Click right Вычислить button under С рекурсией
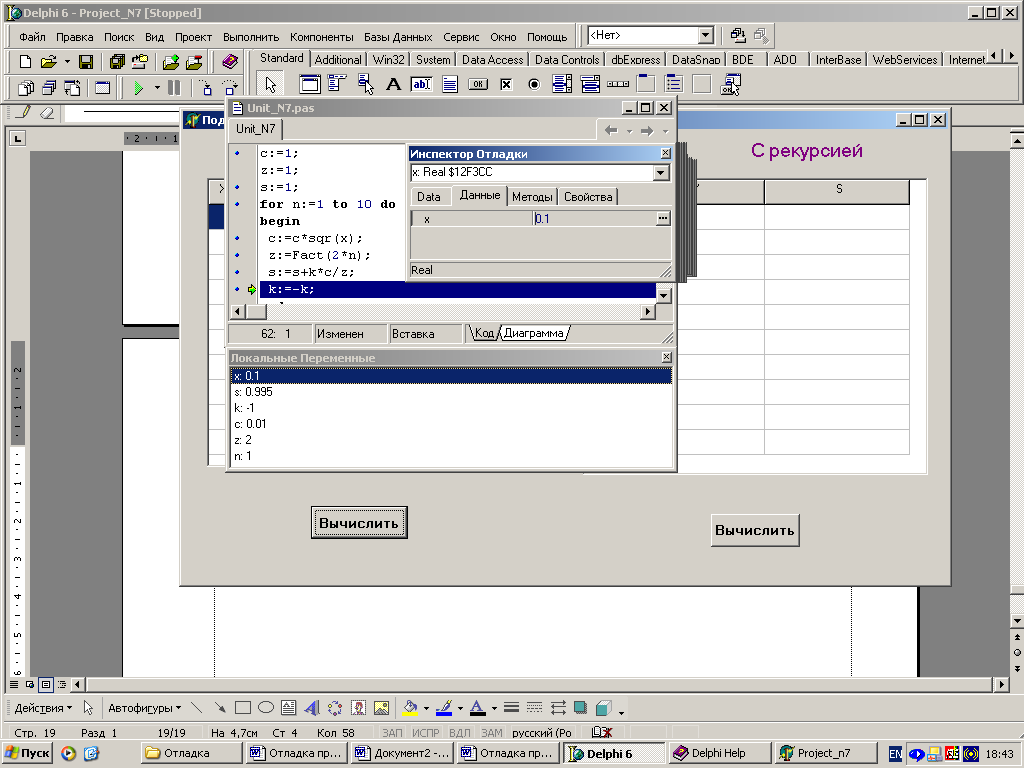 pyautogui.click(x=755, y=530)
